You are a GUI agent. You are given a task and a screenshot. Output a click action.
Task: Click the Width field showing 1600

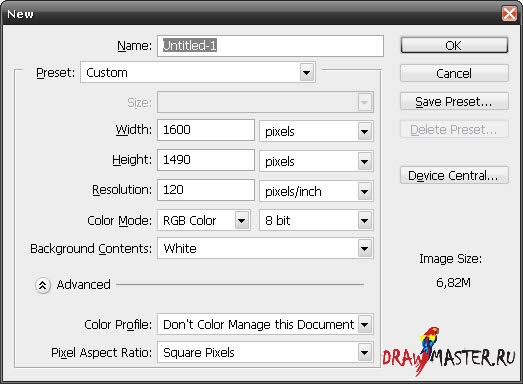click(206, 130)
